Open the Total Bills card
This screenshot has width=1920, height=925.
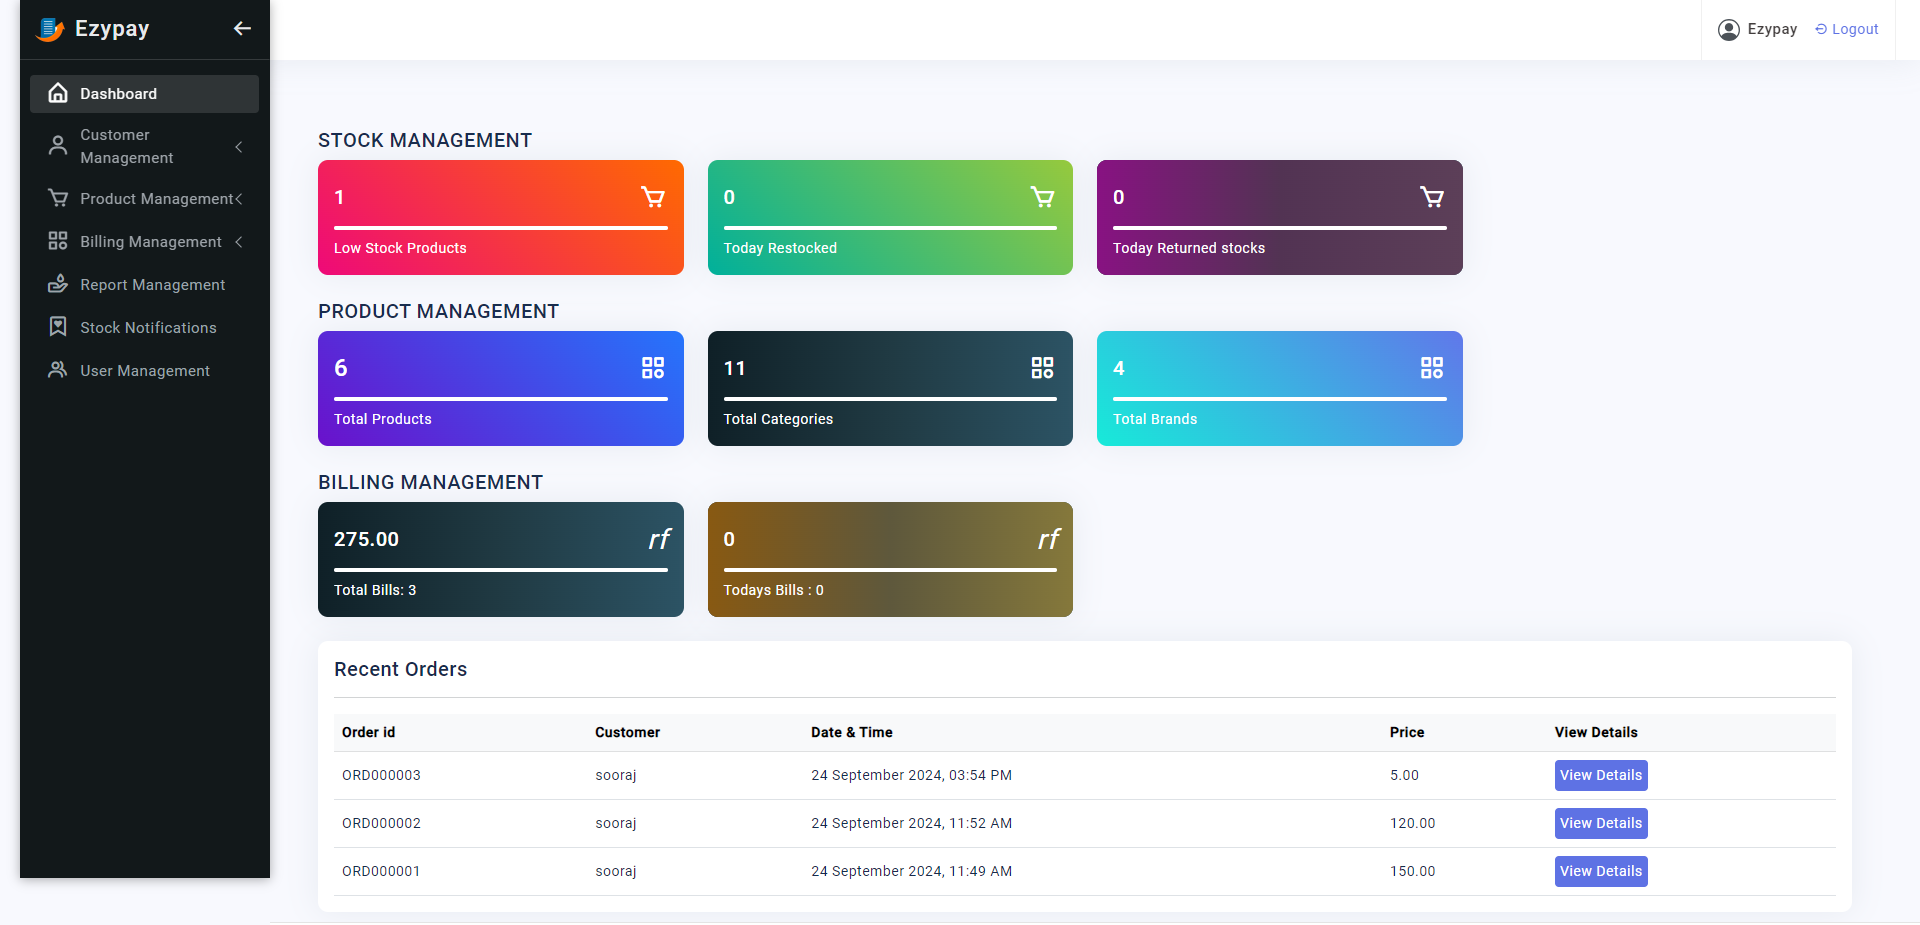[500, 560]
